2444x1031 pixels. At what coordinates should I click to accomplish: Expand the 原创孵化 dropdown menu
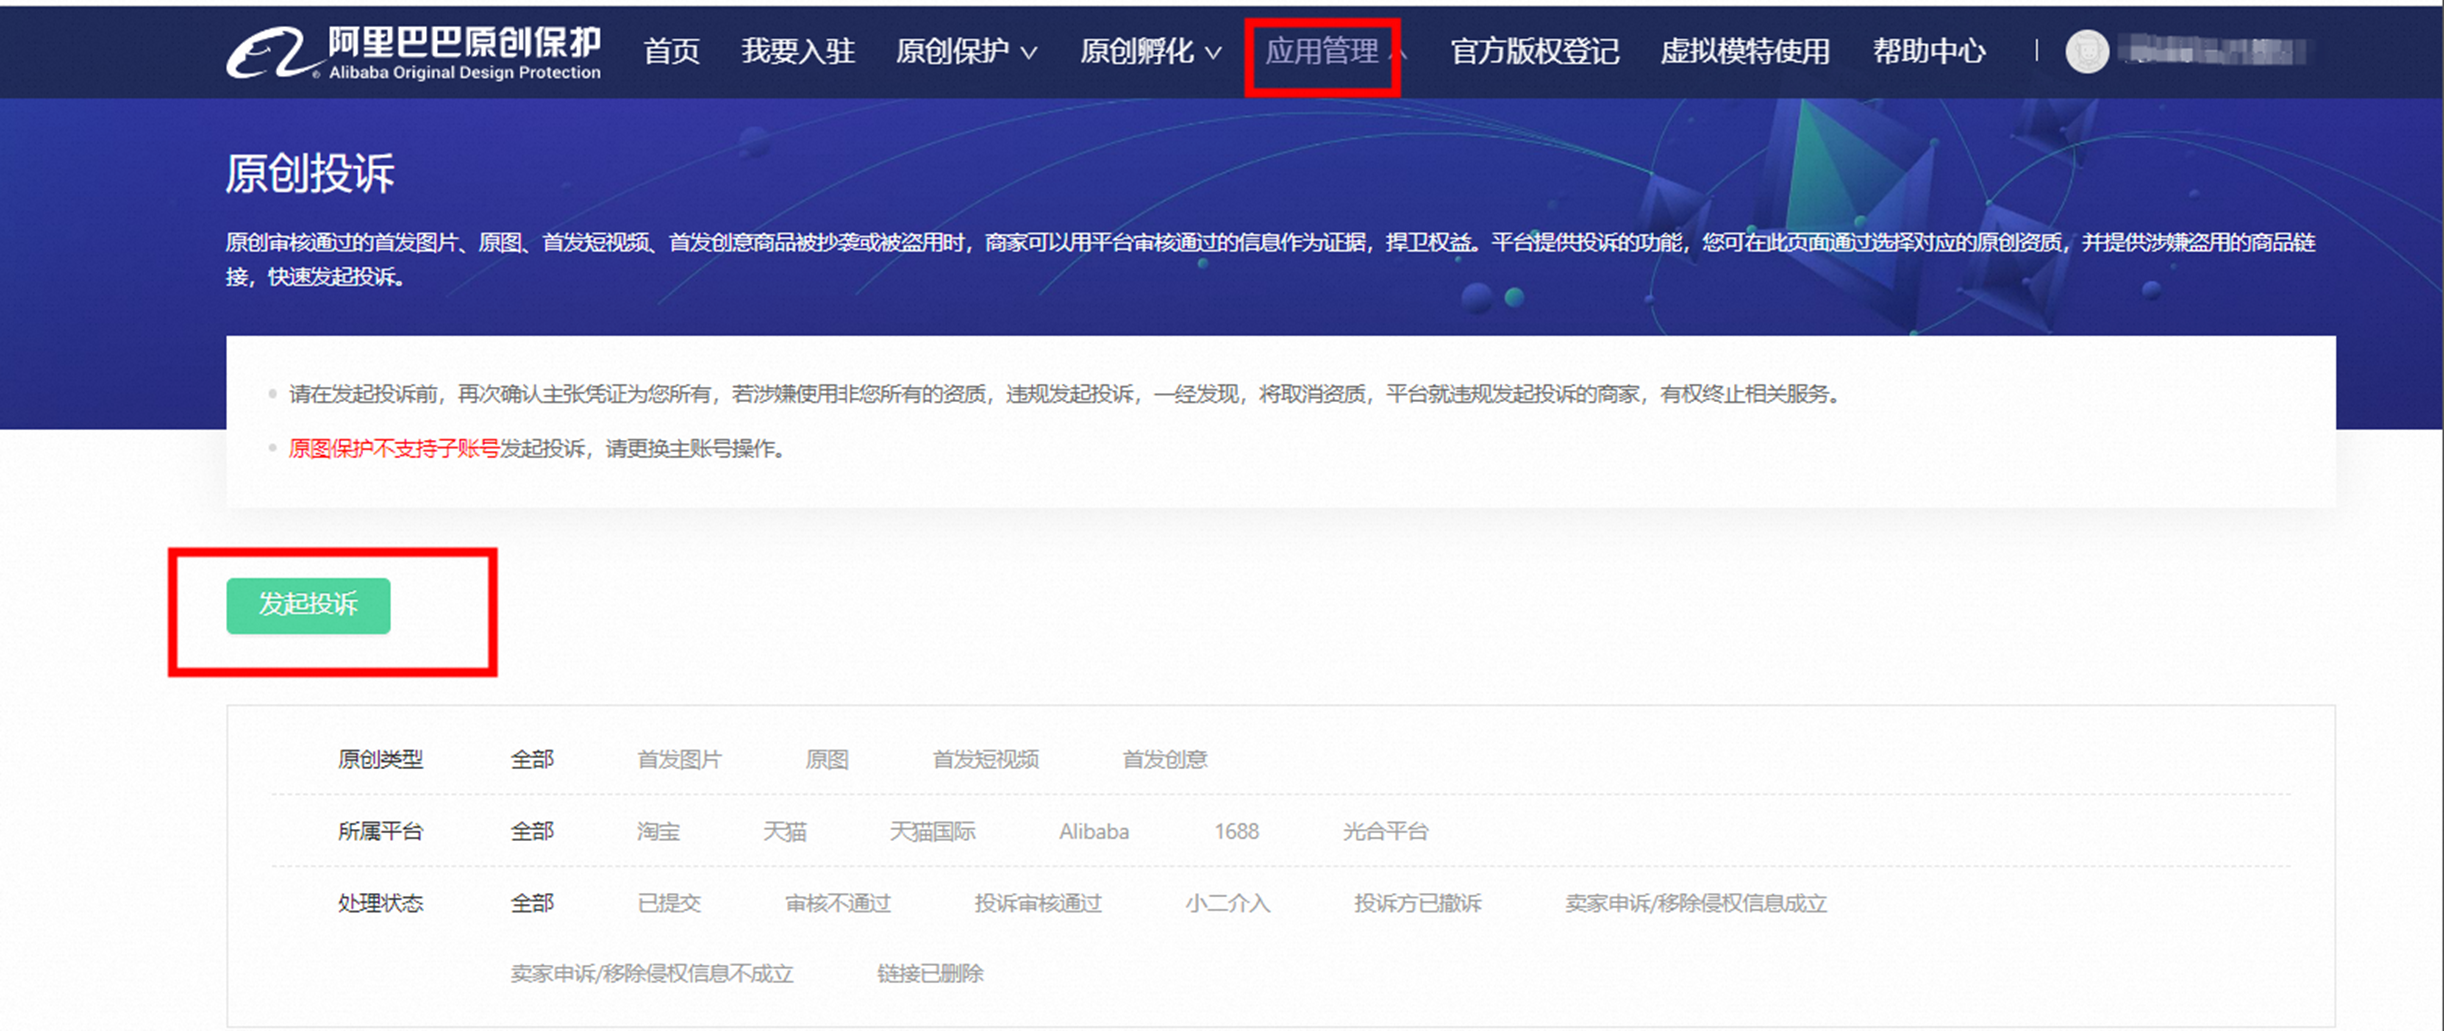point(1150,52)
